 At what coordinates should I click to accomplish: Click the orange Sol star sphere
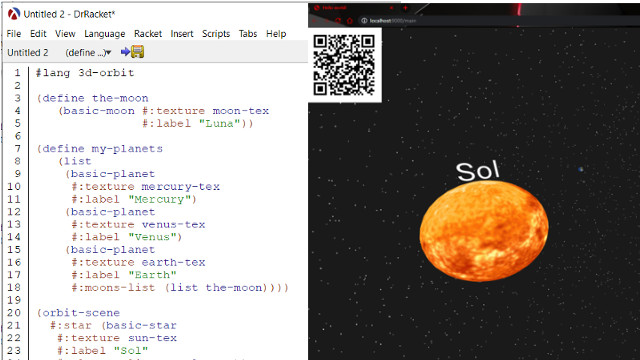(484, 231)
